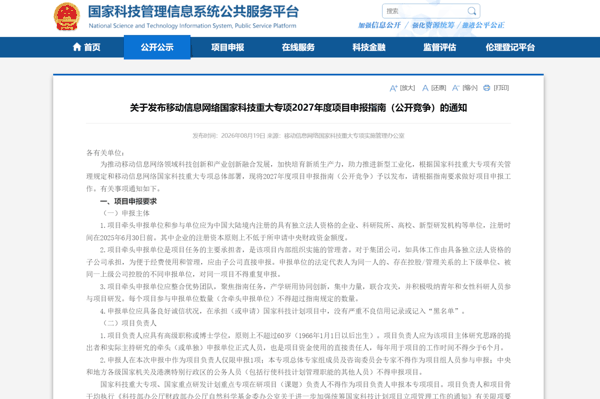Click the intro paragraph starting 为推动移动信息网络领域

pos(298,176)
